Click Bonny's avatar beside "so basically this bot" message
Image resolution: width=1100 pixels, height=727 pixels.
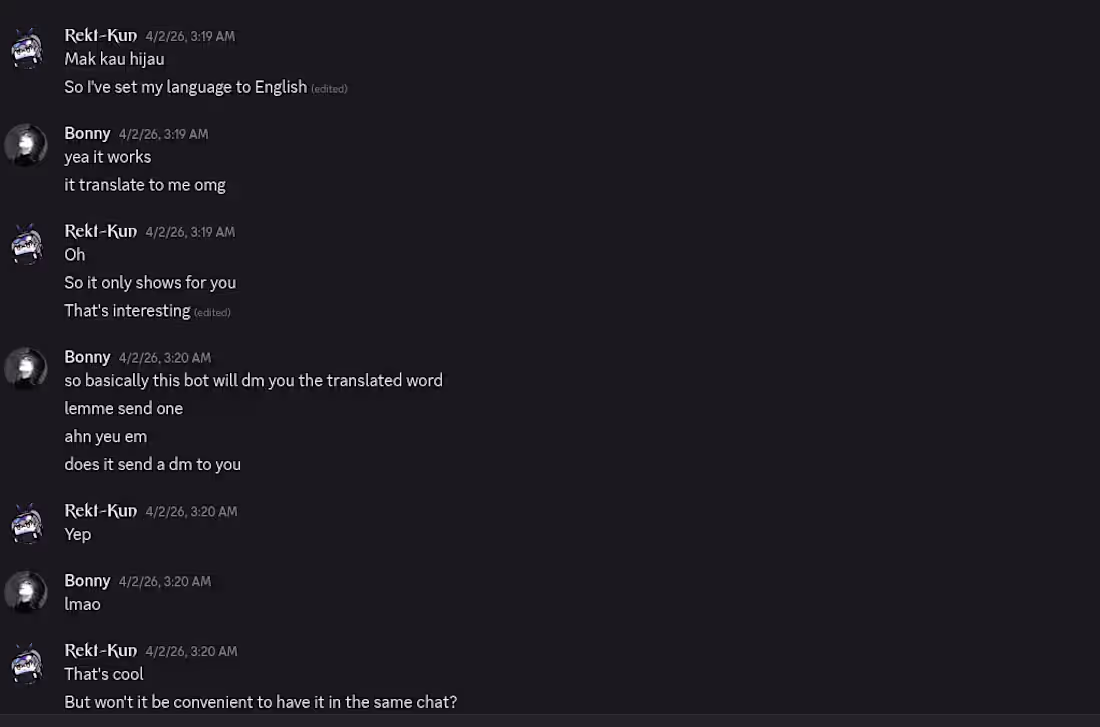pyautogui.click(x=26, y=368)
